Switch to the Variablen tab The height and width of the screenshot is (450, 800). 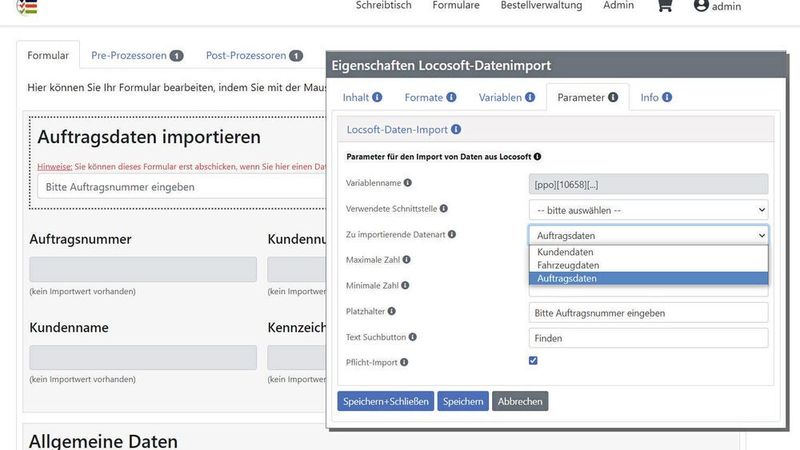point(500,97)
